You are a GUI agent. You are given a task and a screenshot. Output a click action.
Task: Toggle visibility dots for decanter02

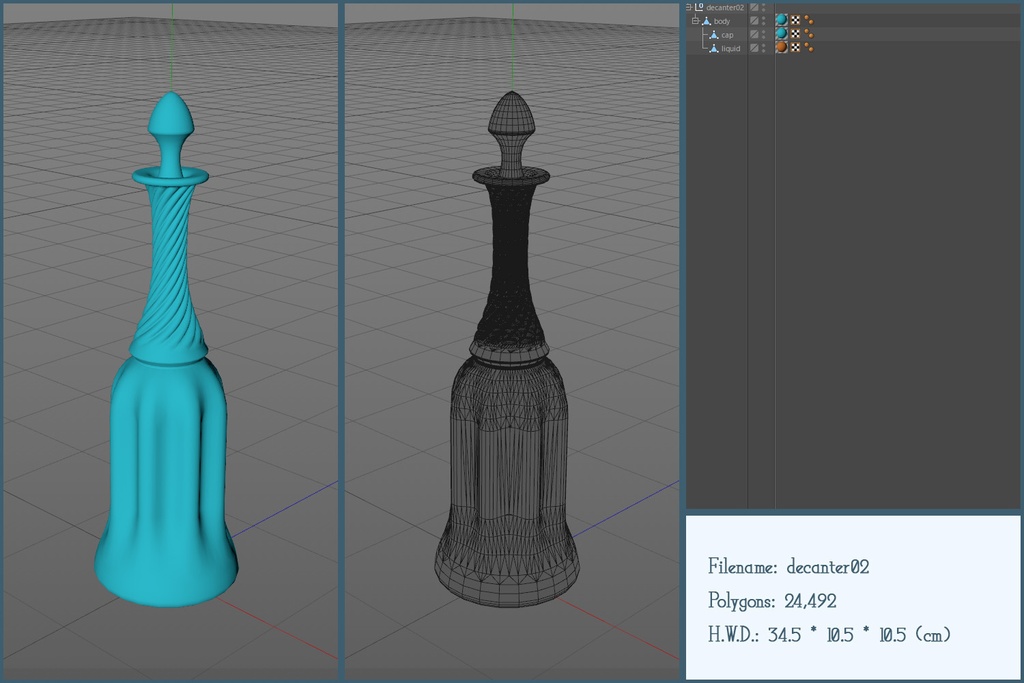click(763, 7)
